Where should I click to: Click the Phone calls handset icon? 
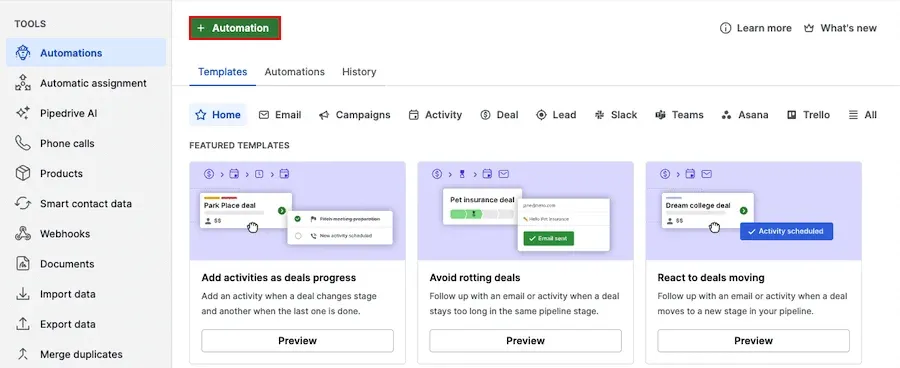23,144
